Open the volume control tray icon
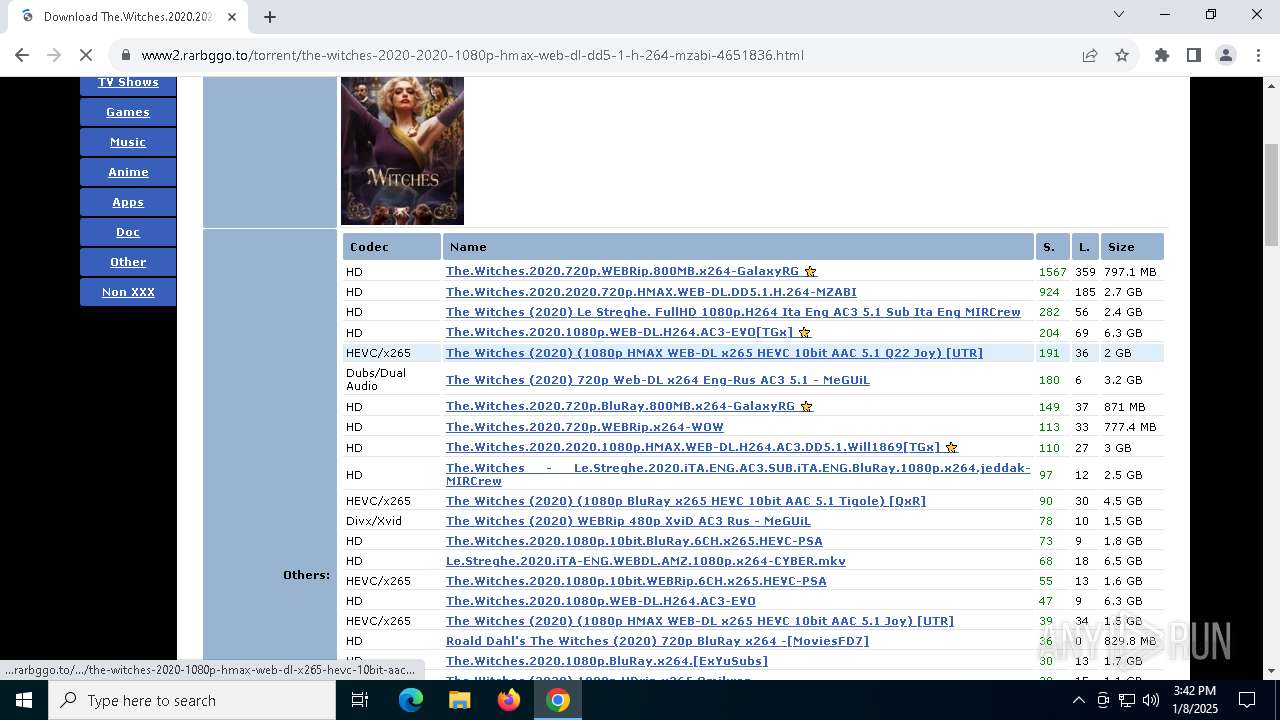This screenshot has height=720, width=1280. 1151,700
